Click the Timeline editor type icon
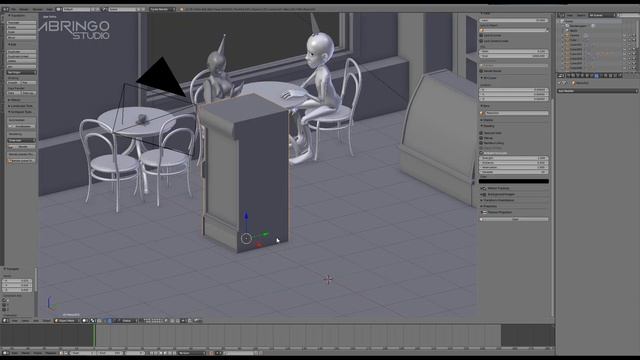This screenshot has width=640, height=360. point(4,353)
